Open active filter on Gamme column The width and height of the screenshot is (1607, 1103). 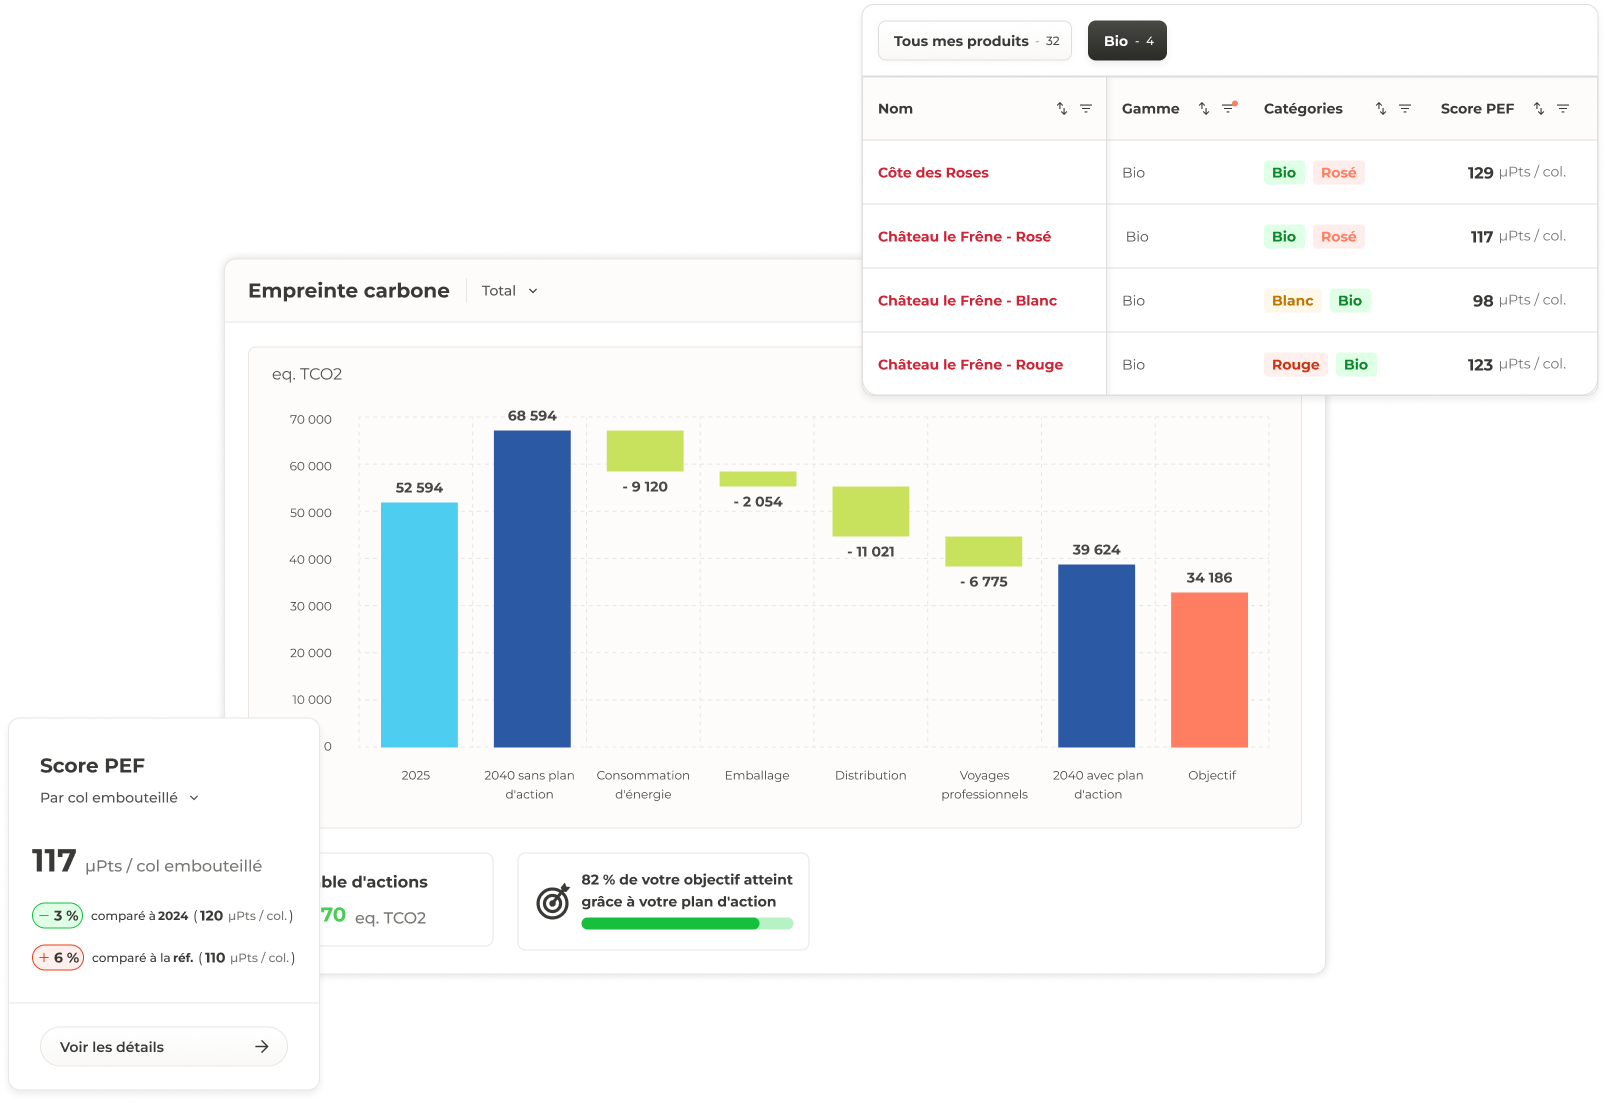[1229, 108]
